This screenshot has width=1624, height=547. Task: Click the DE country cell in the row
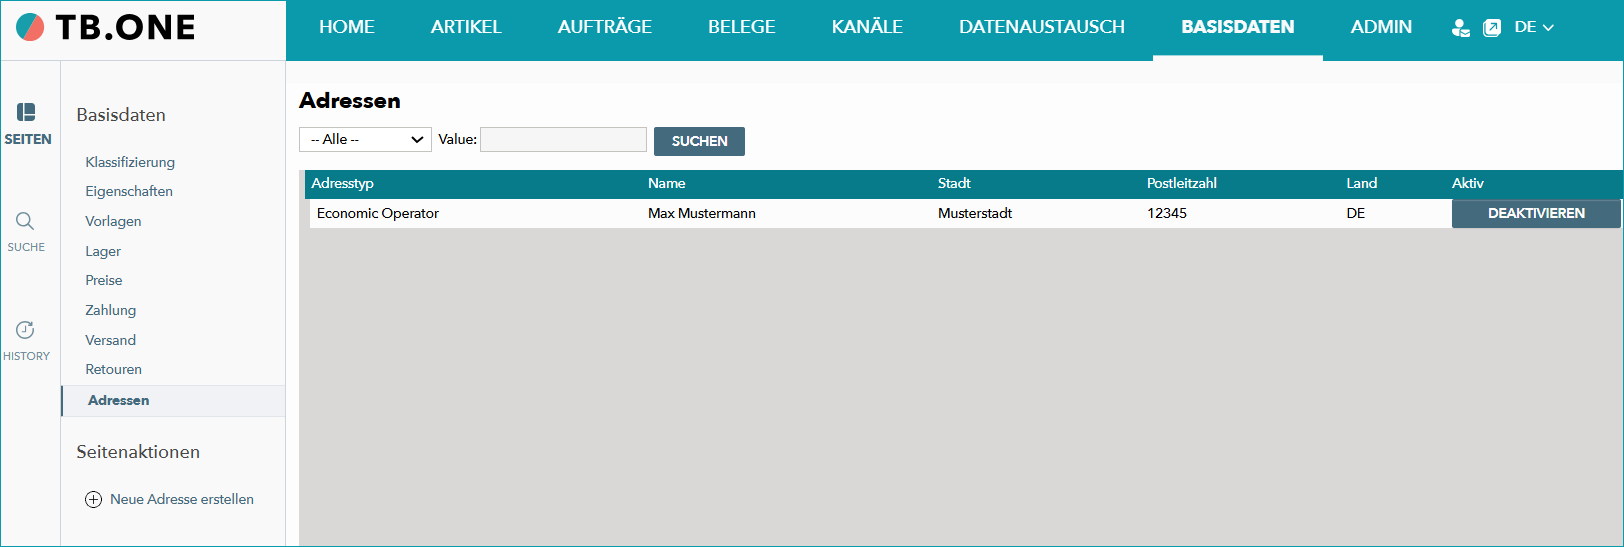pos(1355,213)
